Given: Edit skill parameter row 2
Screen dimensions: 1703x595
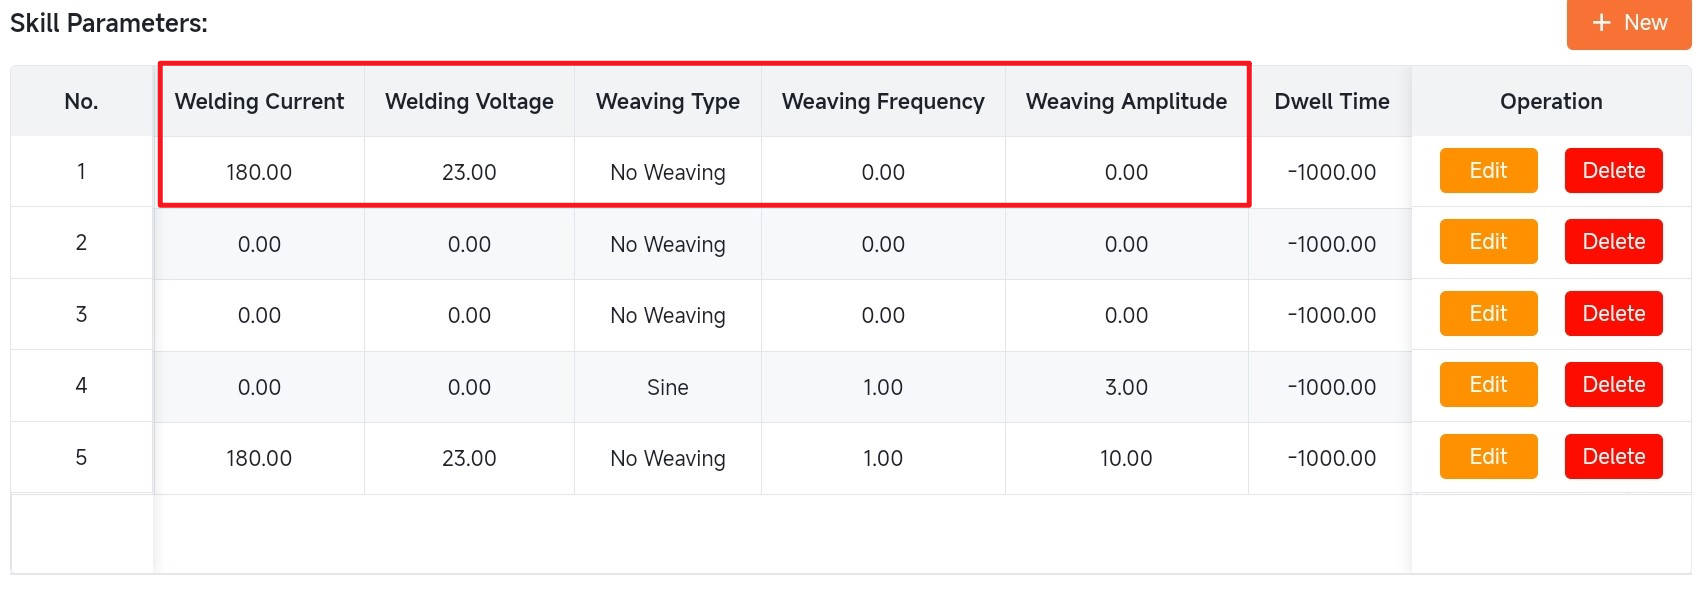Looking at the screenshot, I should tap(1488, 242).
